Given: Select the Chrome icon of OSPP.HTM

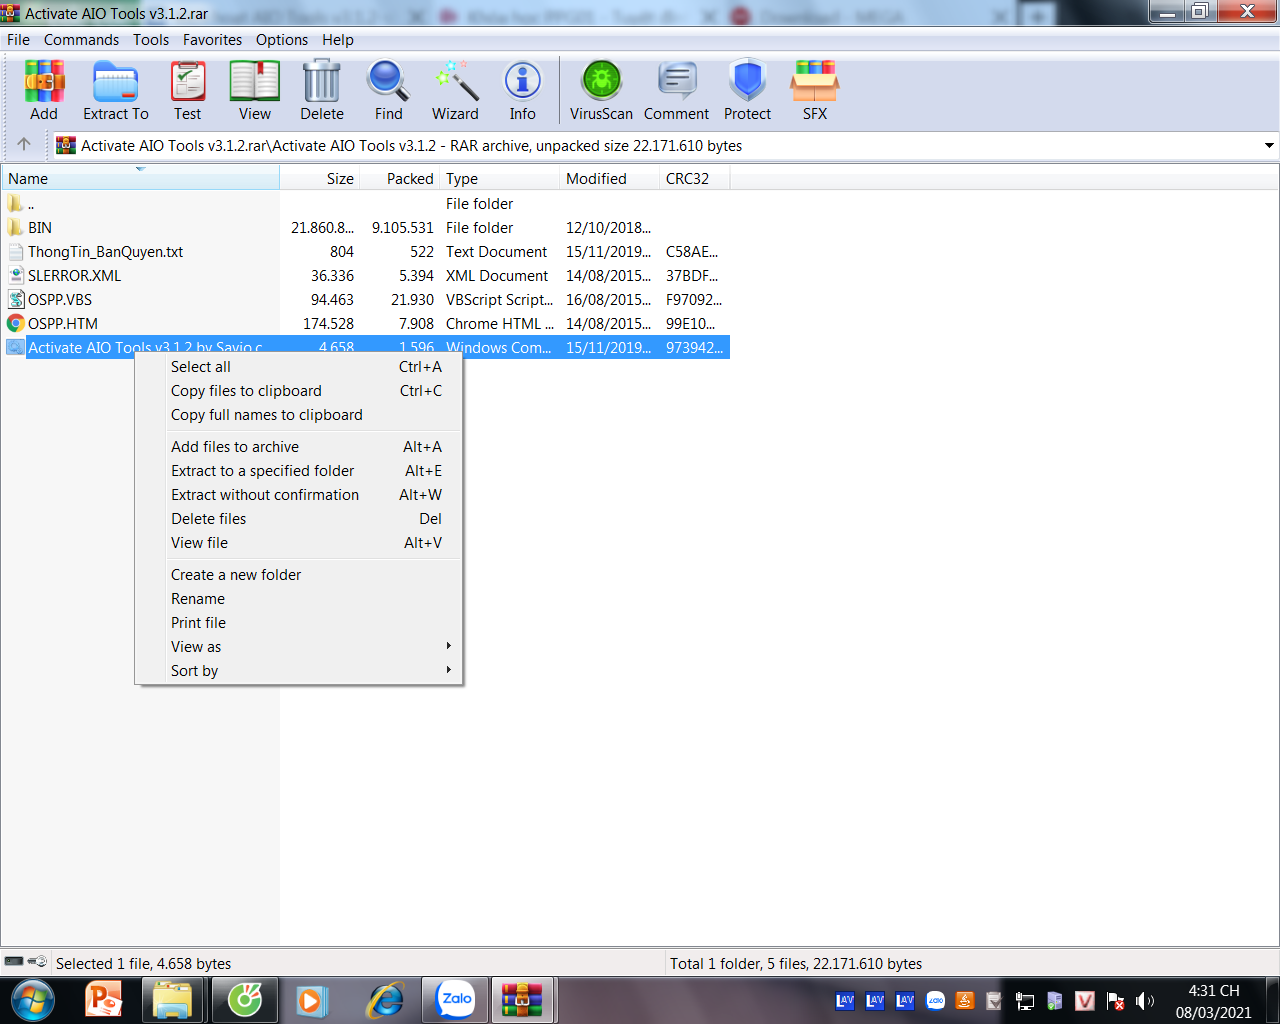Looking at the screenshot, I should click(x=16, y=324).
